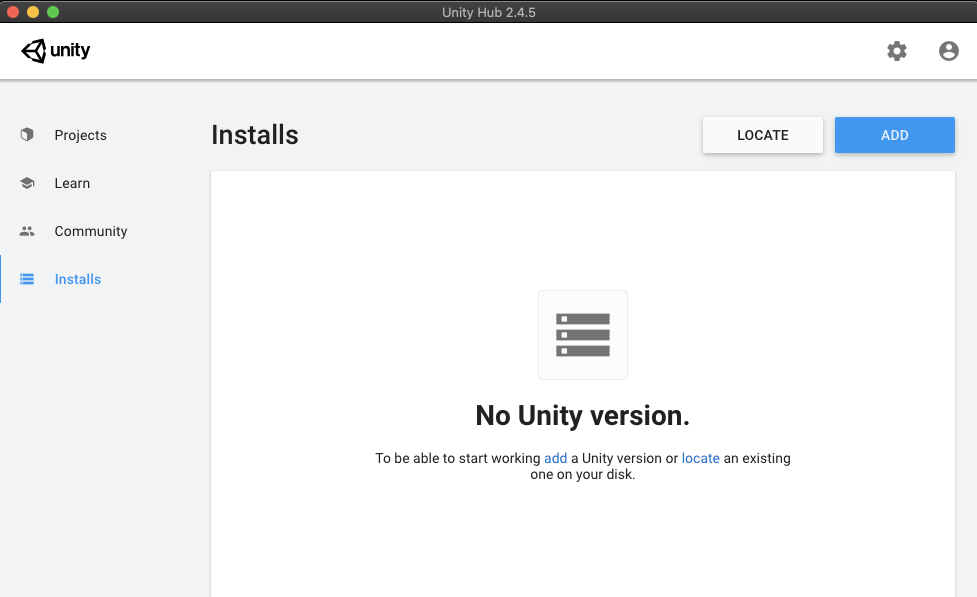Open the Learn section
The width and height of the screenshot is (977, 597).
tap(72, 183)
